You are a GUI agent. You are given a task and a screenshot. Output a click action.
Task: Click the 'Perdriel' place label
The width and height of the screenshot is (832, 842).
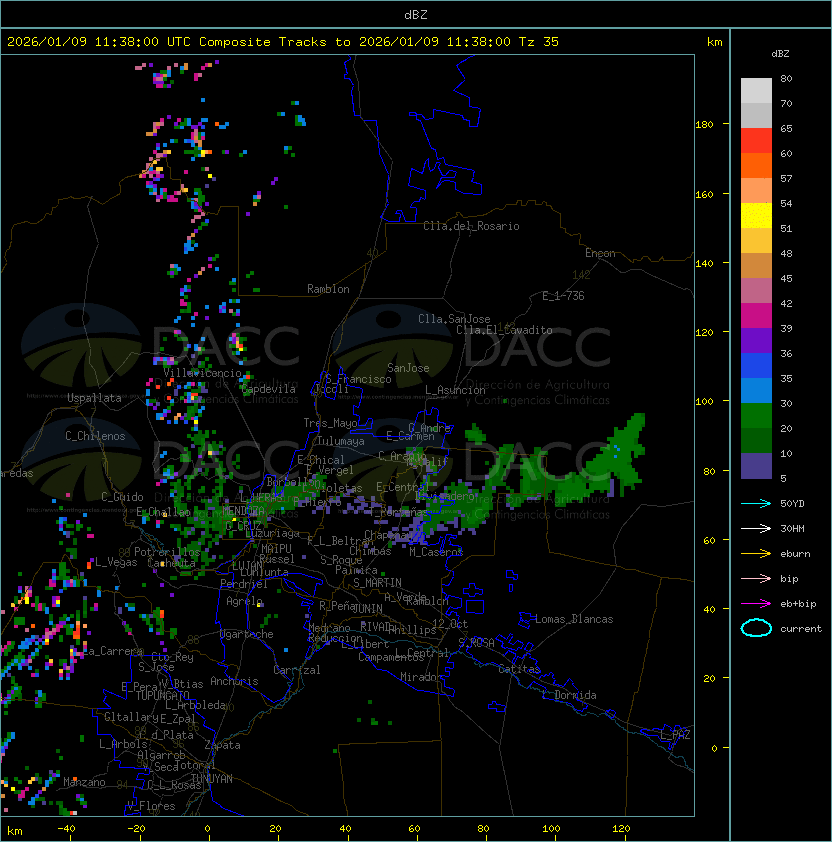point(244,584)
